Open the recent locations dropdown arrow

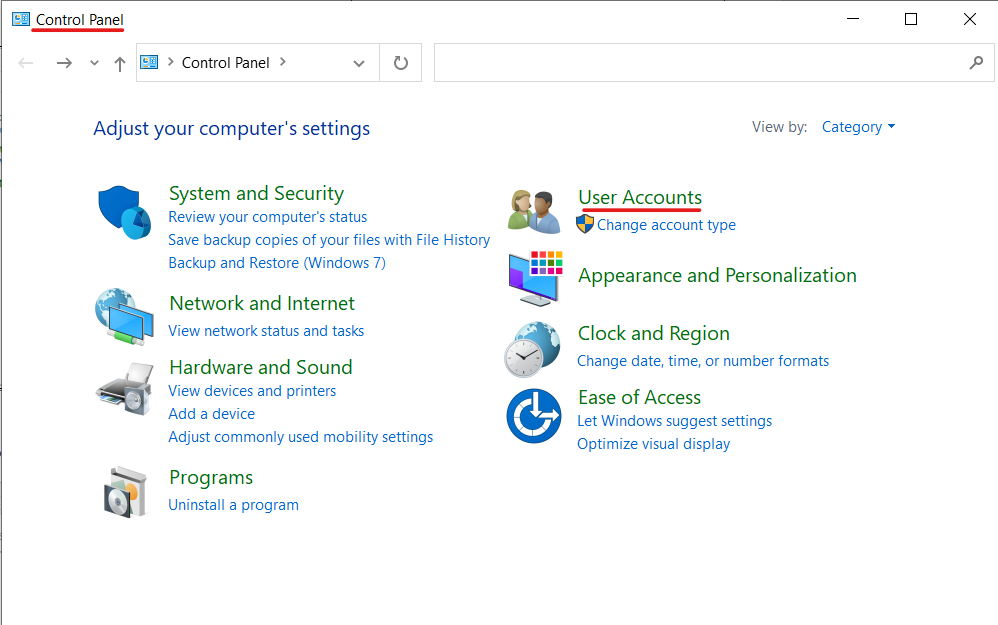pyautogui.click(x=95, y=63)
